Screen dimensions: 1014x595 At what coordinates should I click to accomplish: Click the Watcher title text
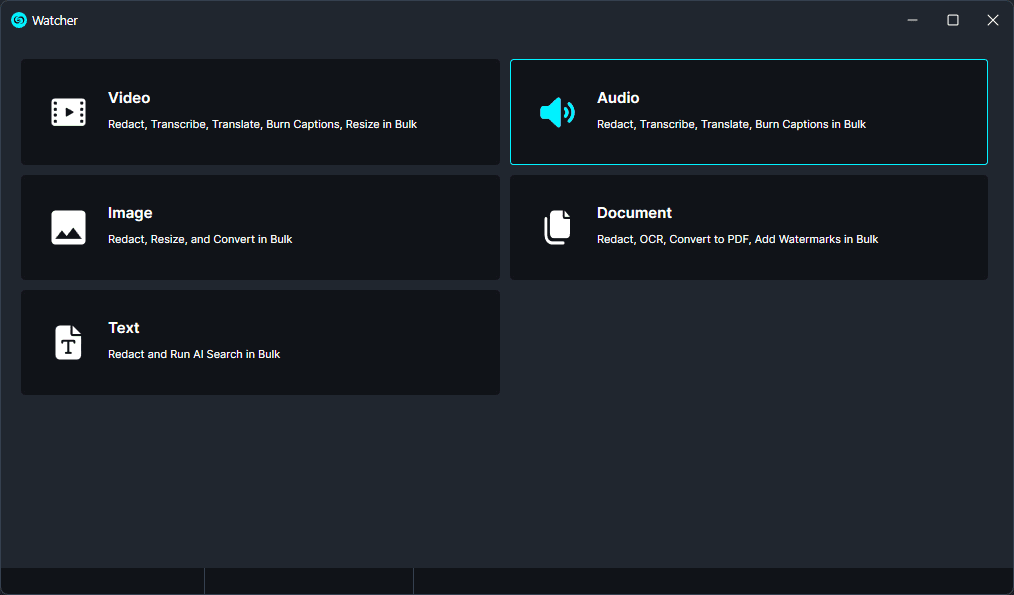coord(55,21)
